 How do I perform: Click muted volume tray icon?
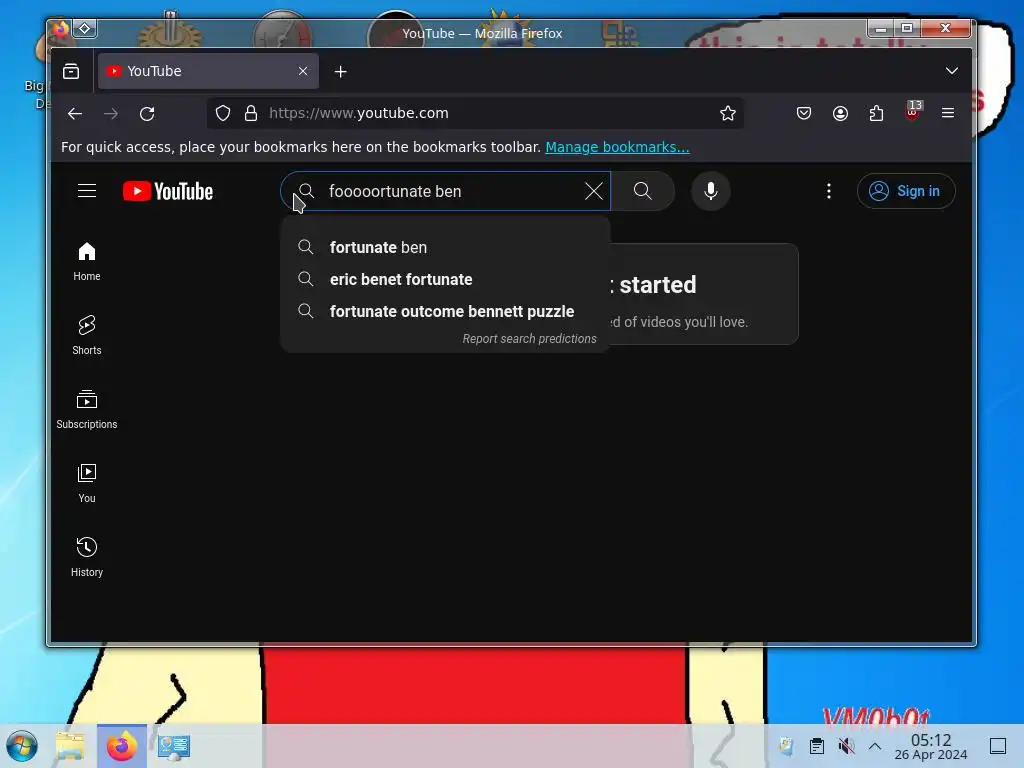(846, 746)
